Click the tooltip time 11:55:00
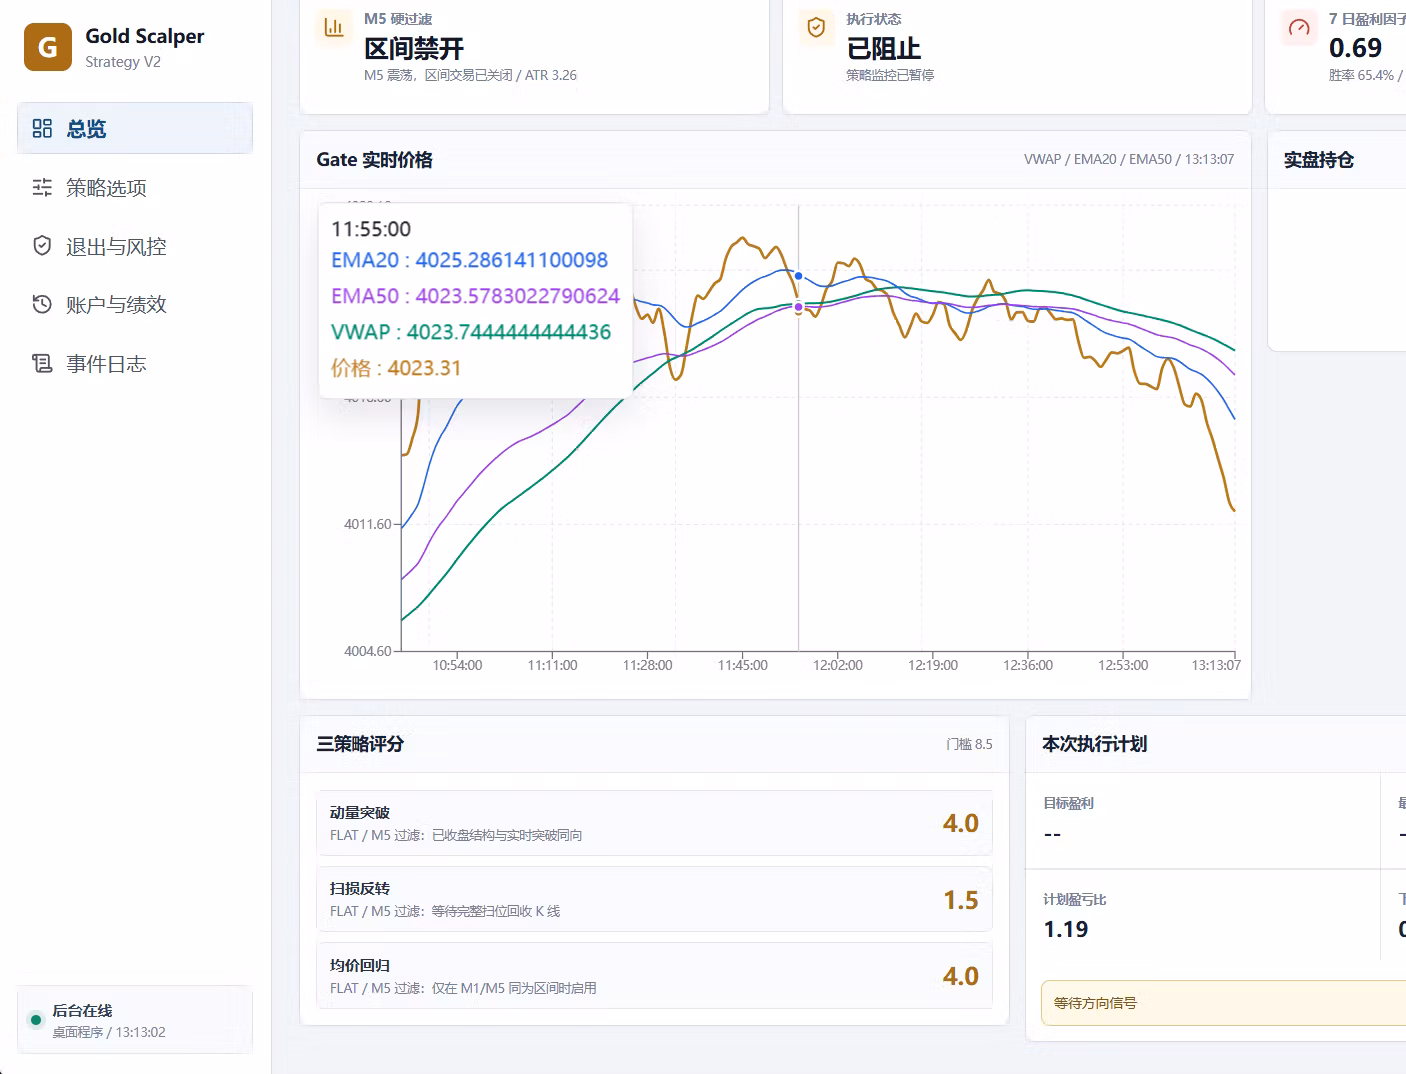 click(x=371, y=229)
